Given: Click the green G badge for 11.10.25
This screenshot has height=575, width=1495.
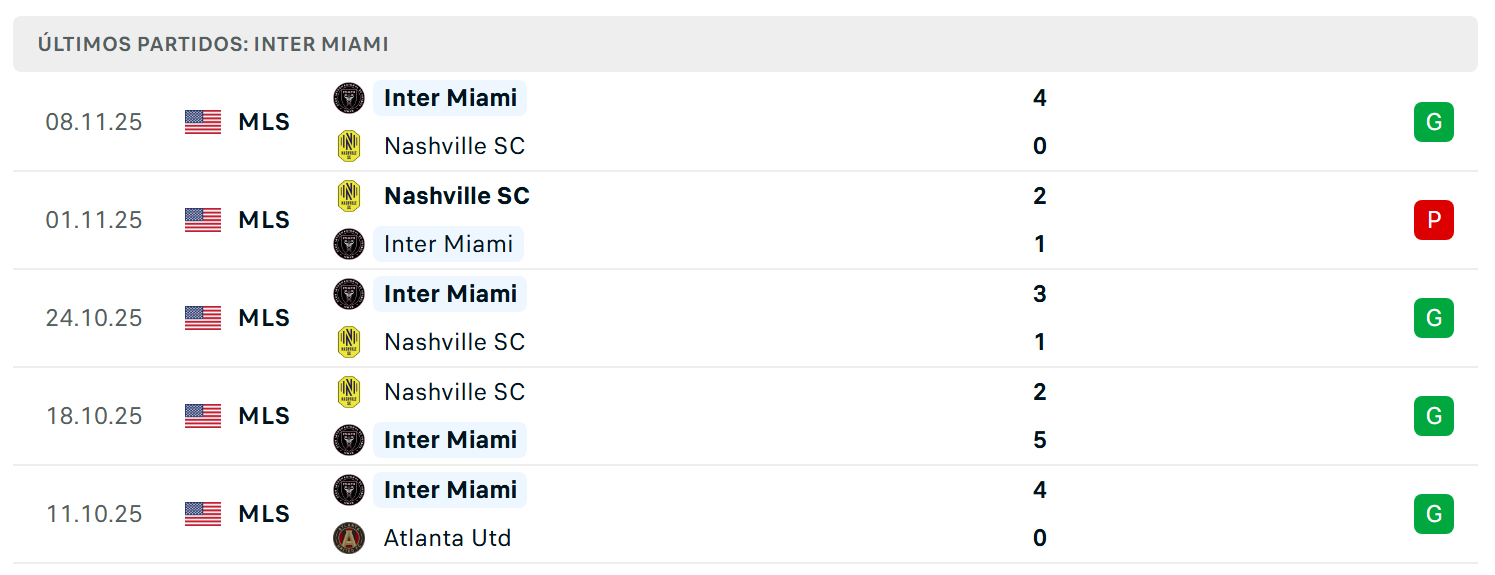Looking at the screenshot, I should click(1433, 514).
